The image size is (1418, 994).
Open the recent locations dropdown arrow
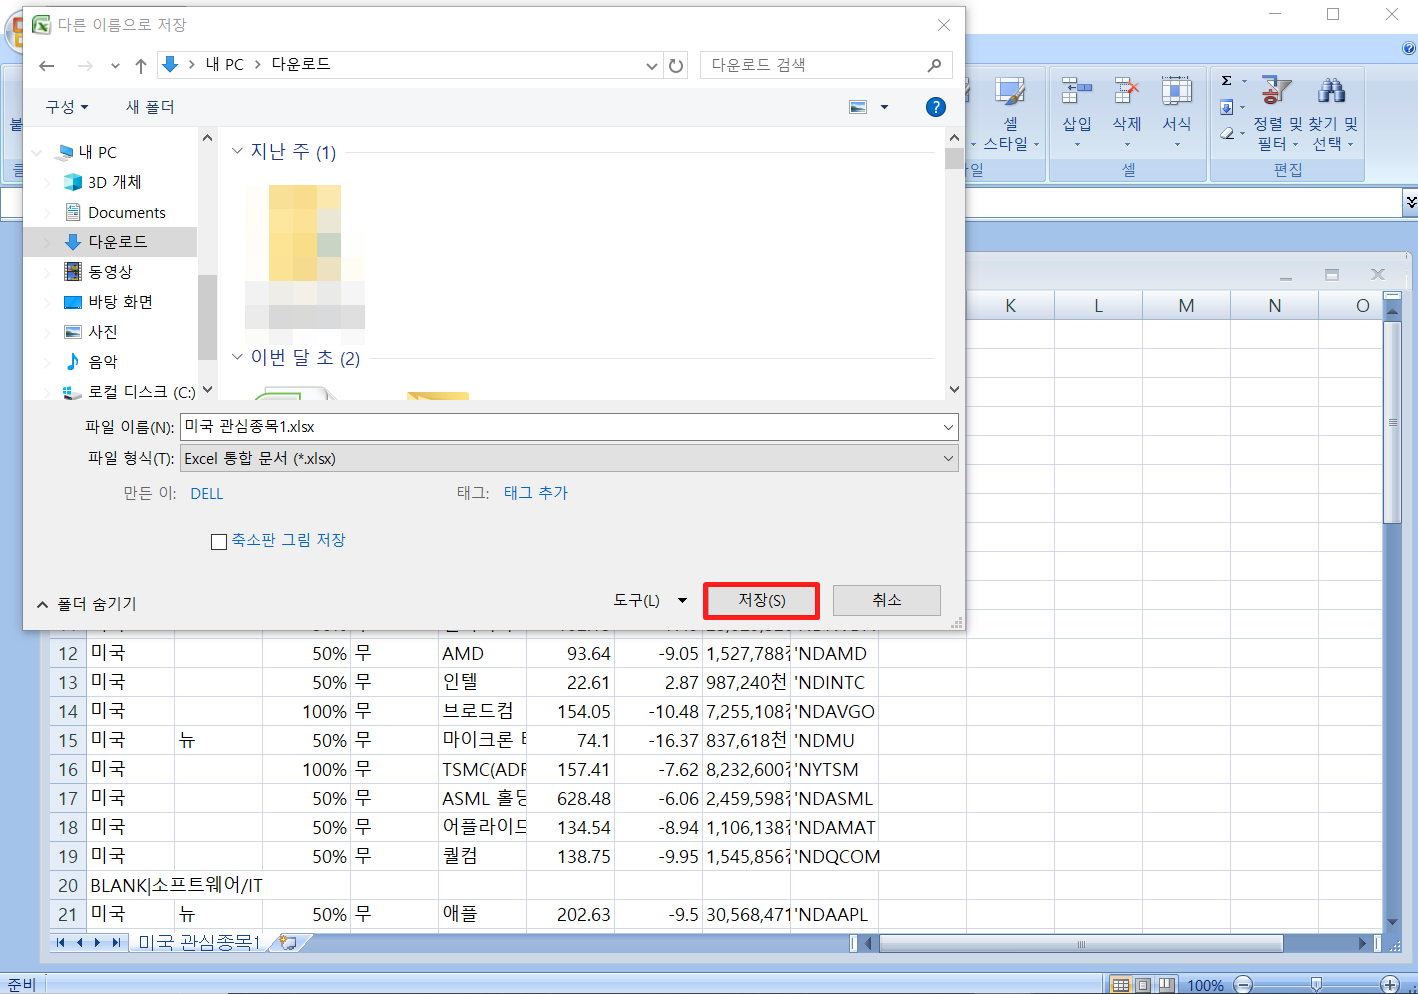(115, 66)
